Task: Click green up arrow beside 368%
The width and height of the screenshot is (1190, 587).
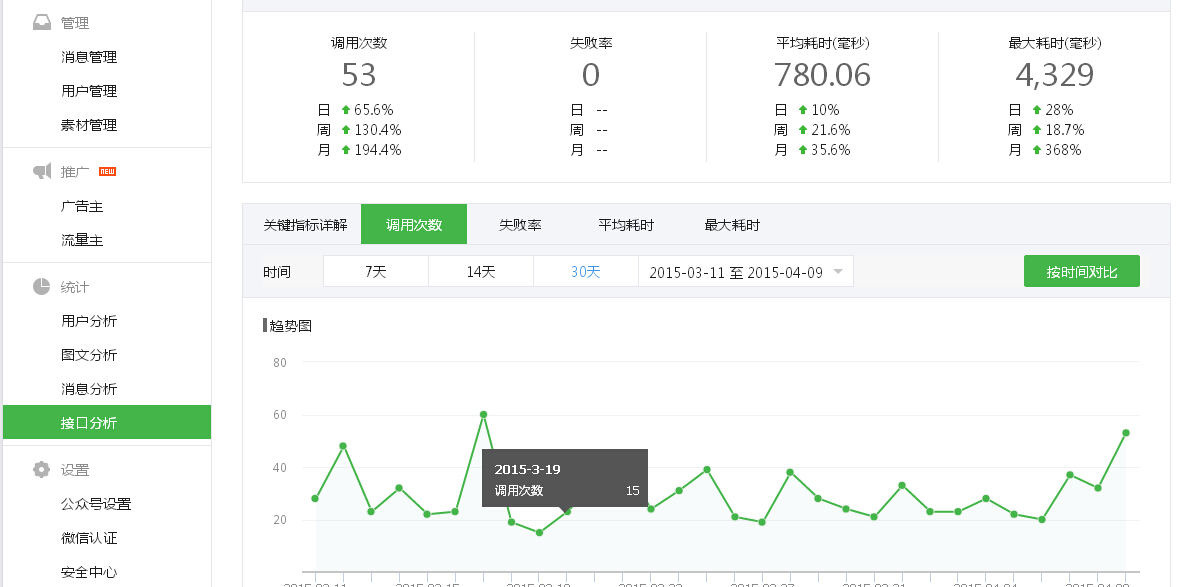Action: click(1035, 150)
